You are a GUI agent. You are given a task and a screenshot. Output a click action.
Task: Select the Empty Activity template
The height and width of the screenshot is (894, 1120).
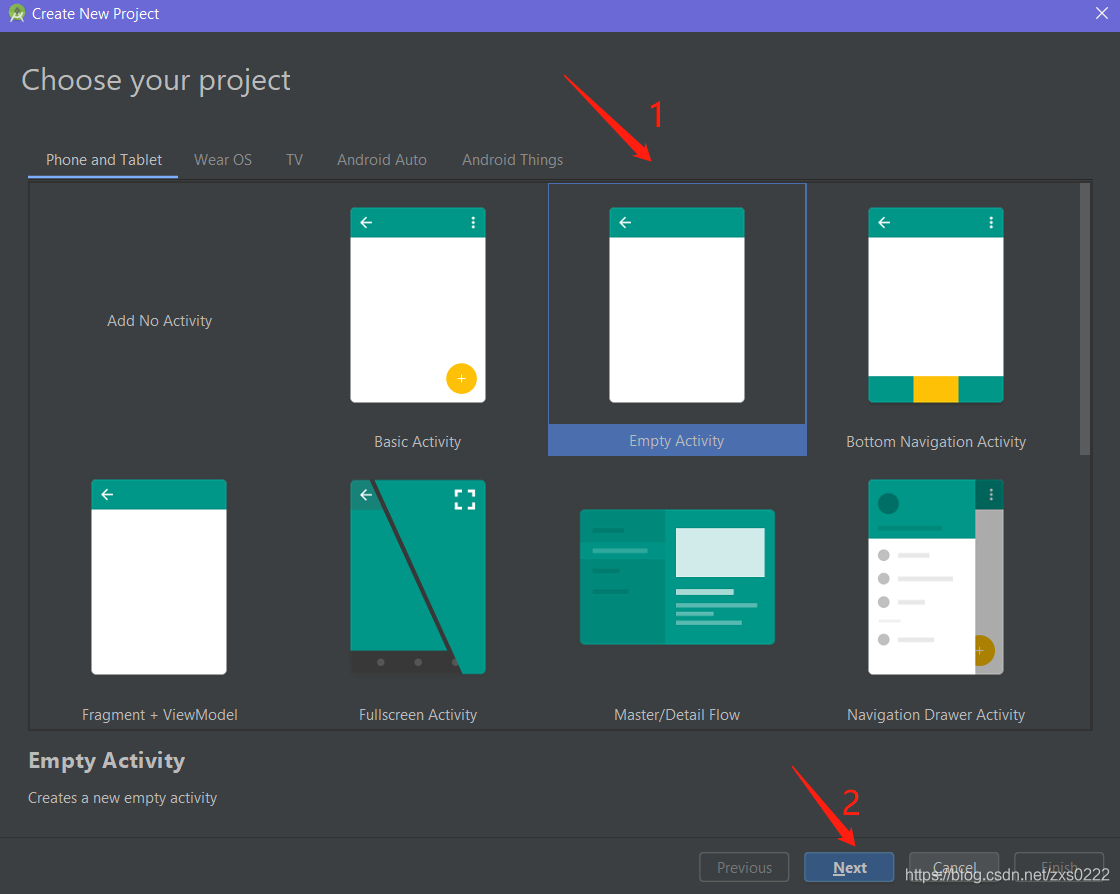[676, 320]
